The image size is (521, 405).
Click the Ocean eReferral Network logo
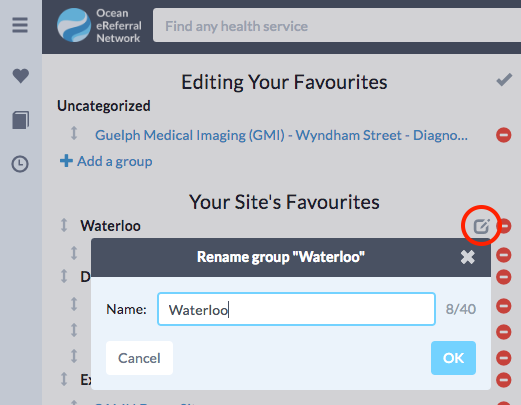[x=99, y=26]
